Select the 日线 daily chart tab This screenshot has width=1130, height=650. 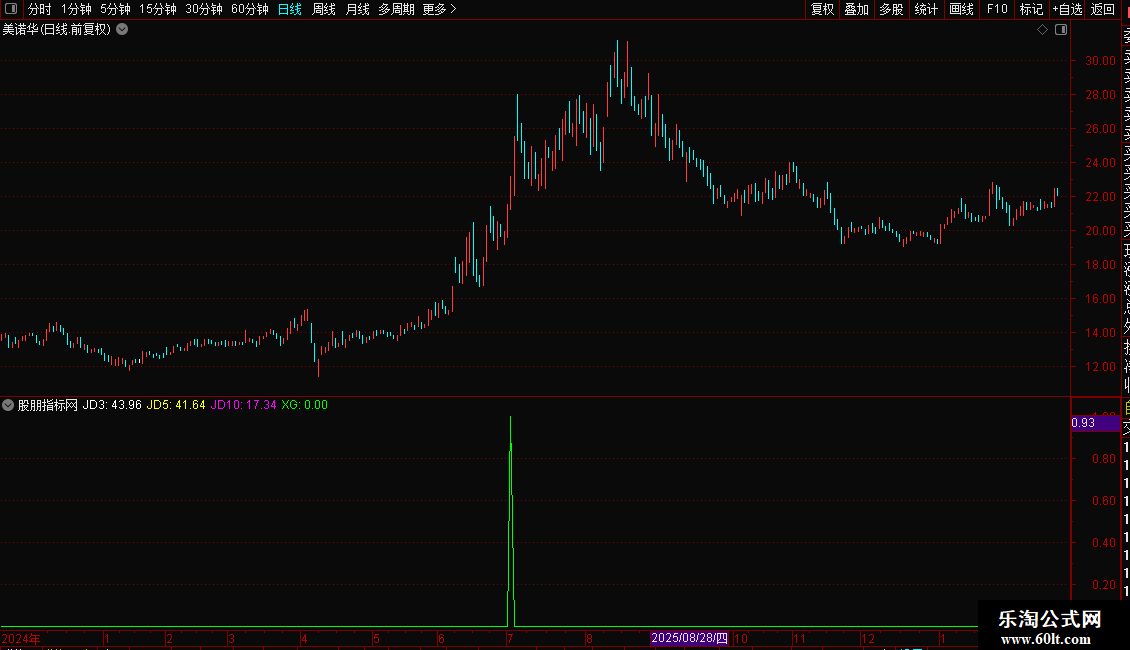(x=290, y=9)
